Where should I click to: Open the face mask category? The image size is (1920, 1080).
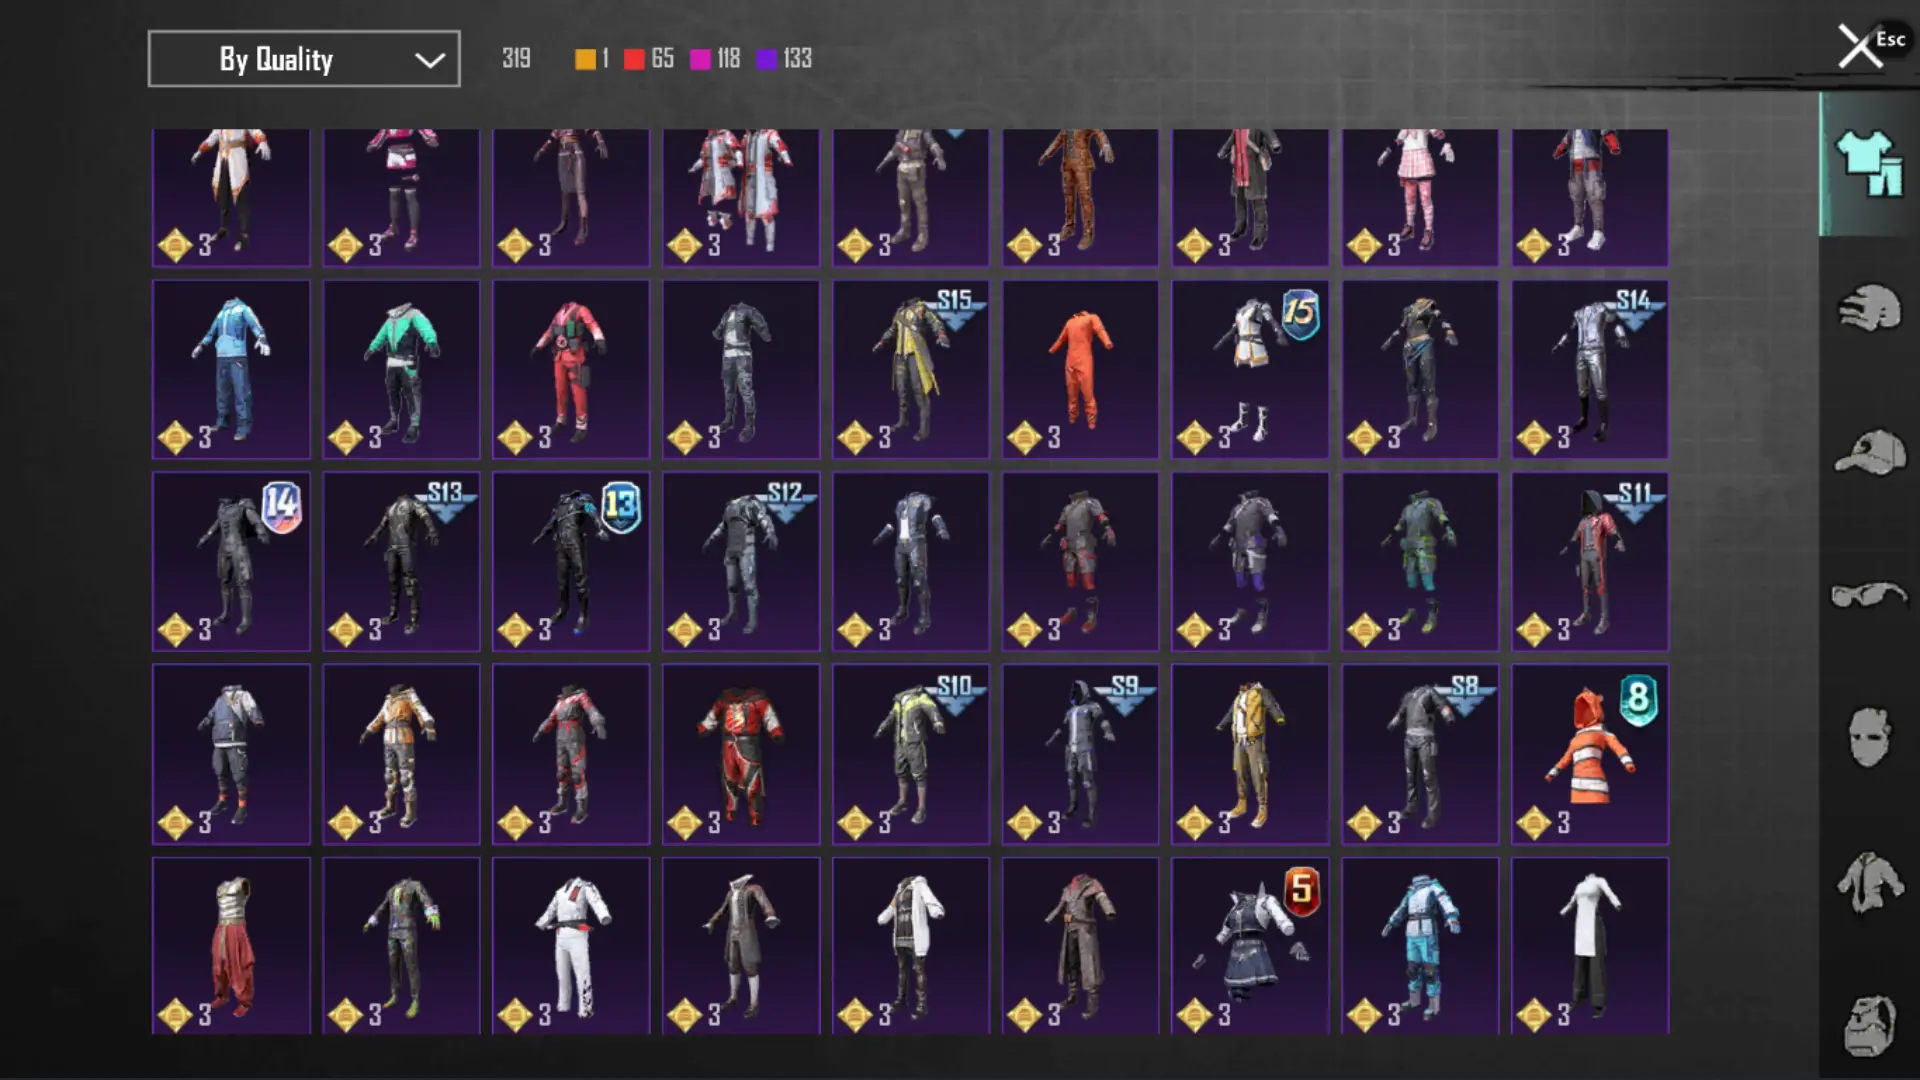[x=1868, y=737]
